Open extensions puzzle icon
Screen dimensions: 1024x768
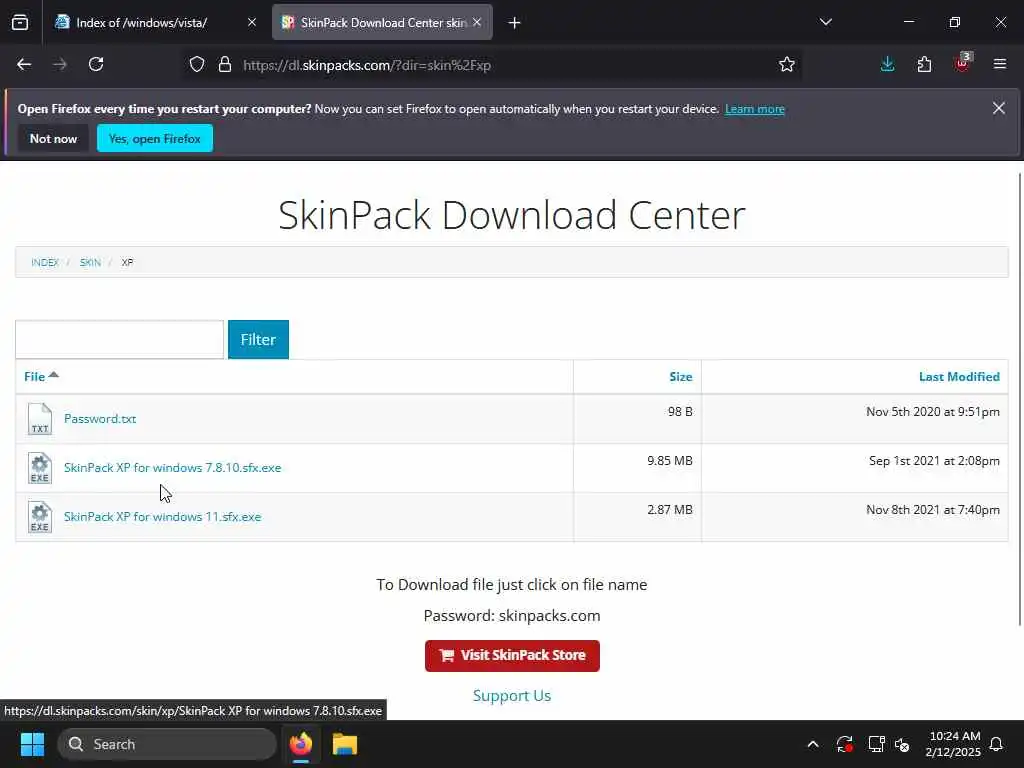pos(924,65)
